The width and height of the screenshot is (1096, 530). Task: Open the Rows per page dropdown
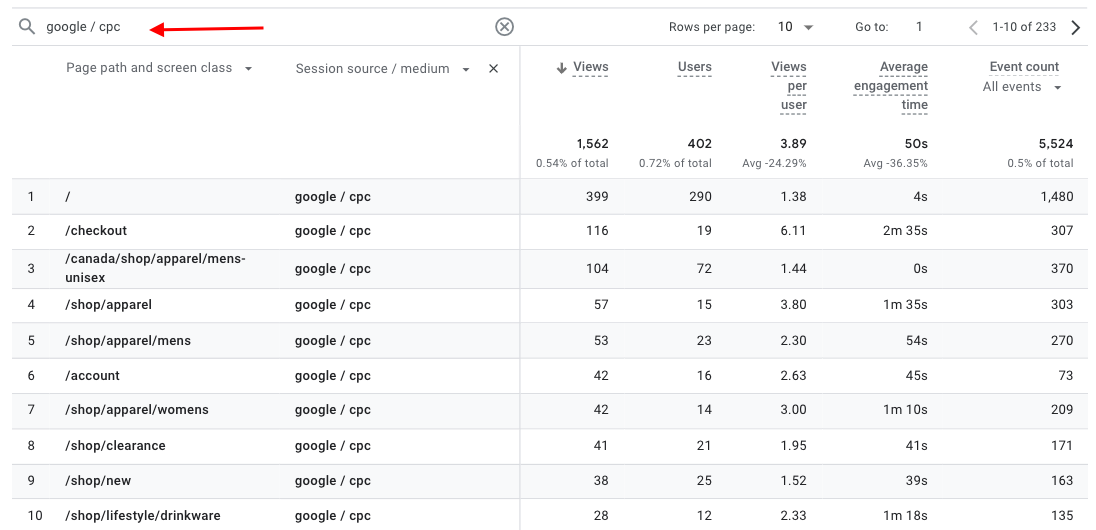[x=796, y=28]
